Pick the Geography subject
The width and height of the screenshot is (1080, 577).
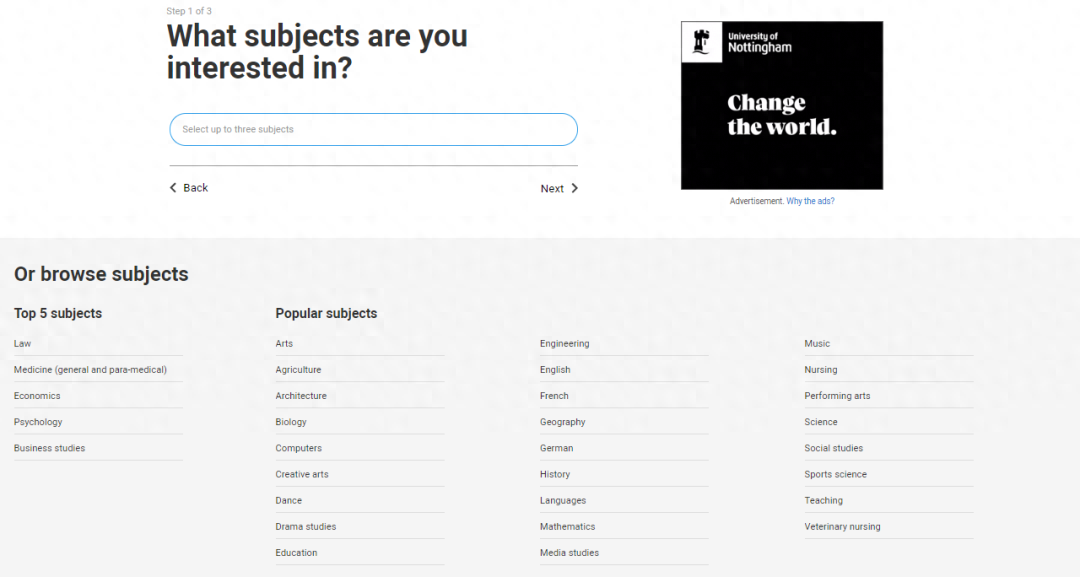pyautogui.click(x=563, y=422)
